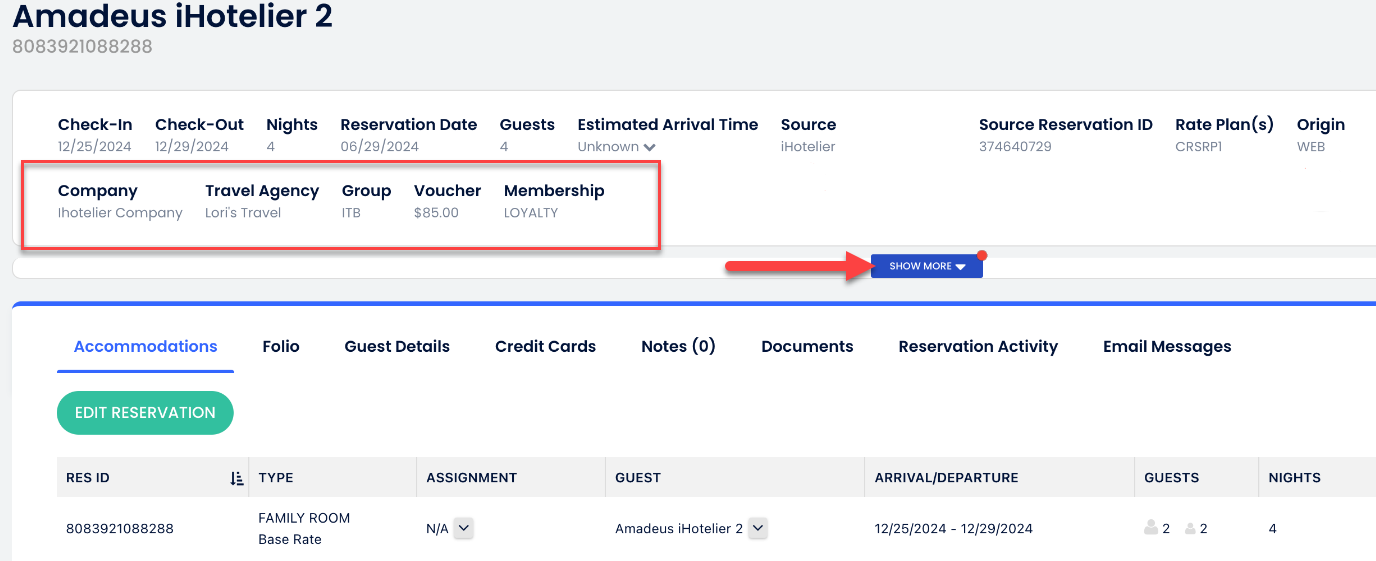1376x561 pixels.
Task: Click the adult guests icon in row
Action: coord(1151,528)
